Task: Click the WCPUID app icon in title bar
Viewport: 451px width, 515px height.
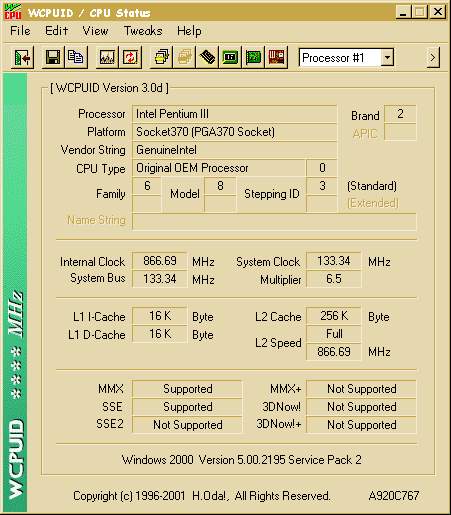Action: [x=13, y=12]
